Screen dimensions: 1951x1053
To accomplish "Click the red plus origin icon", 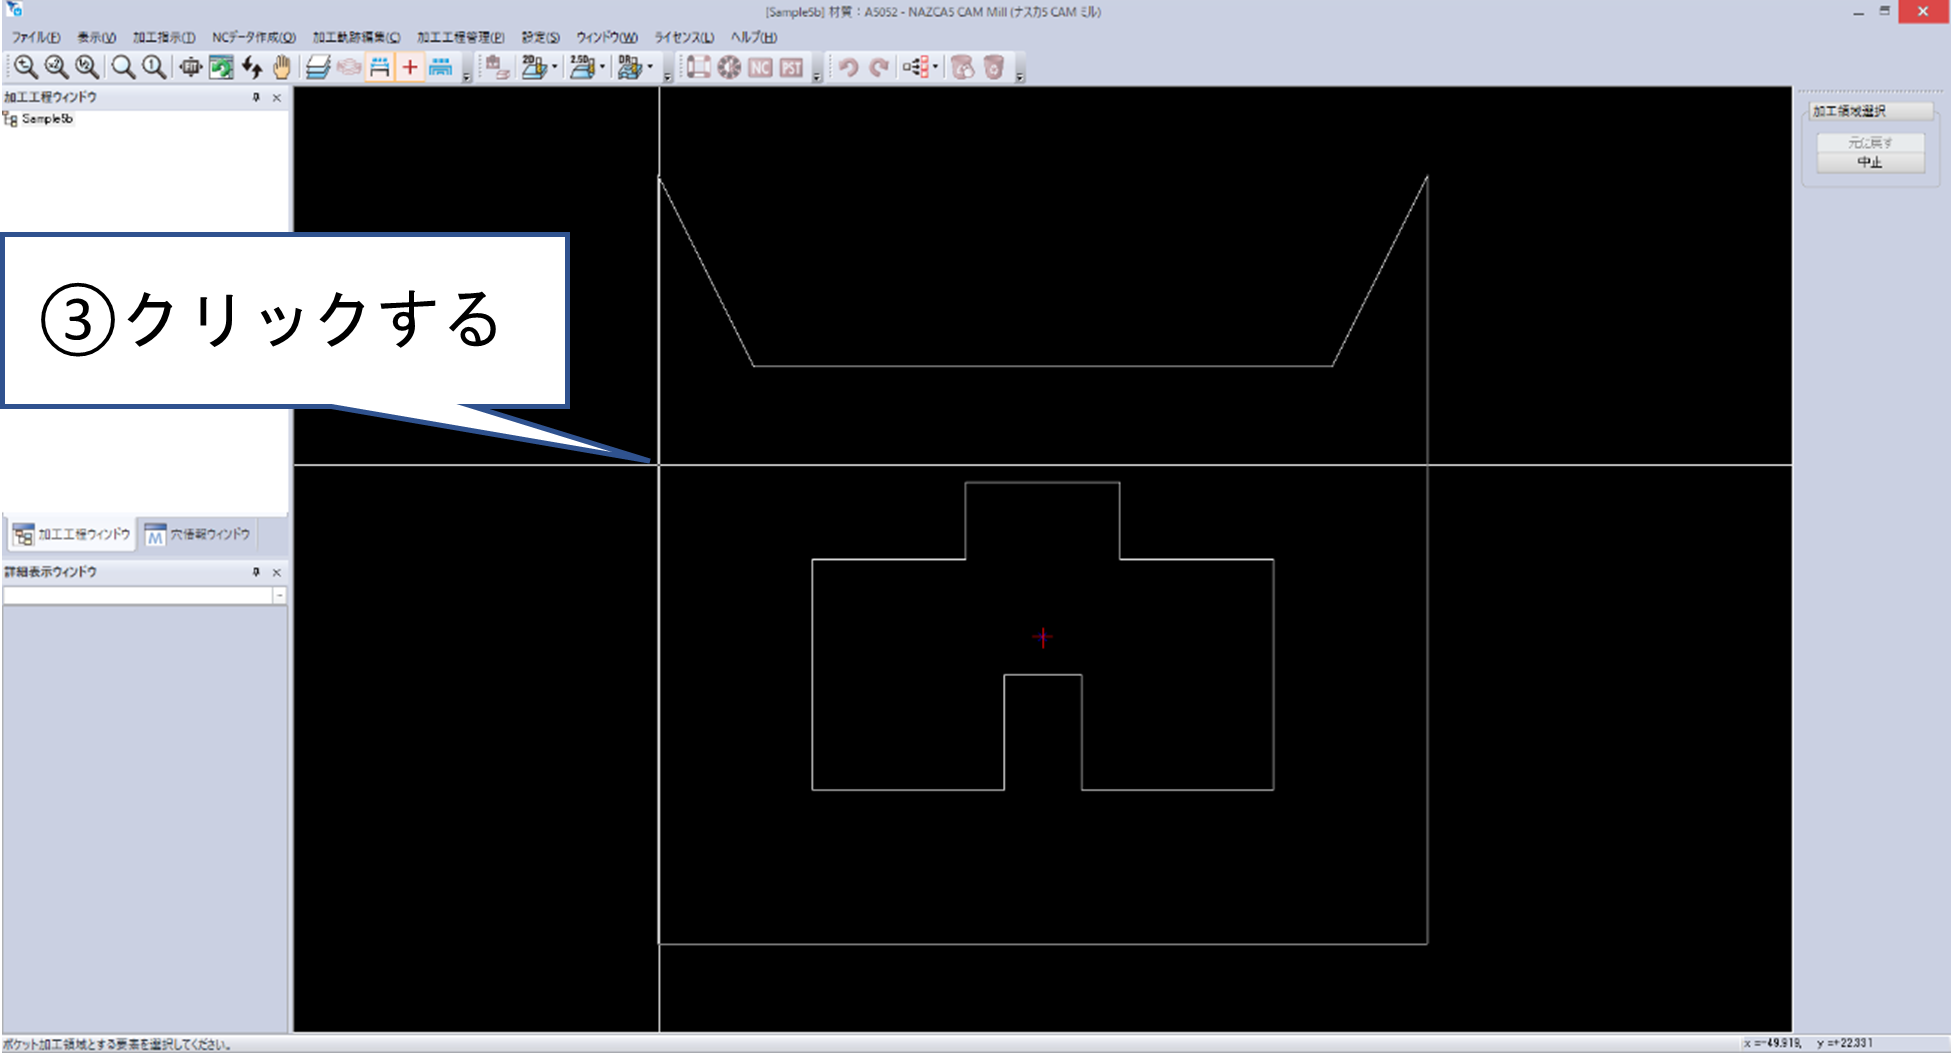I will 409,67.
